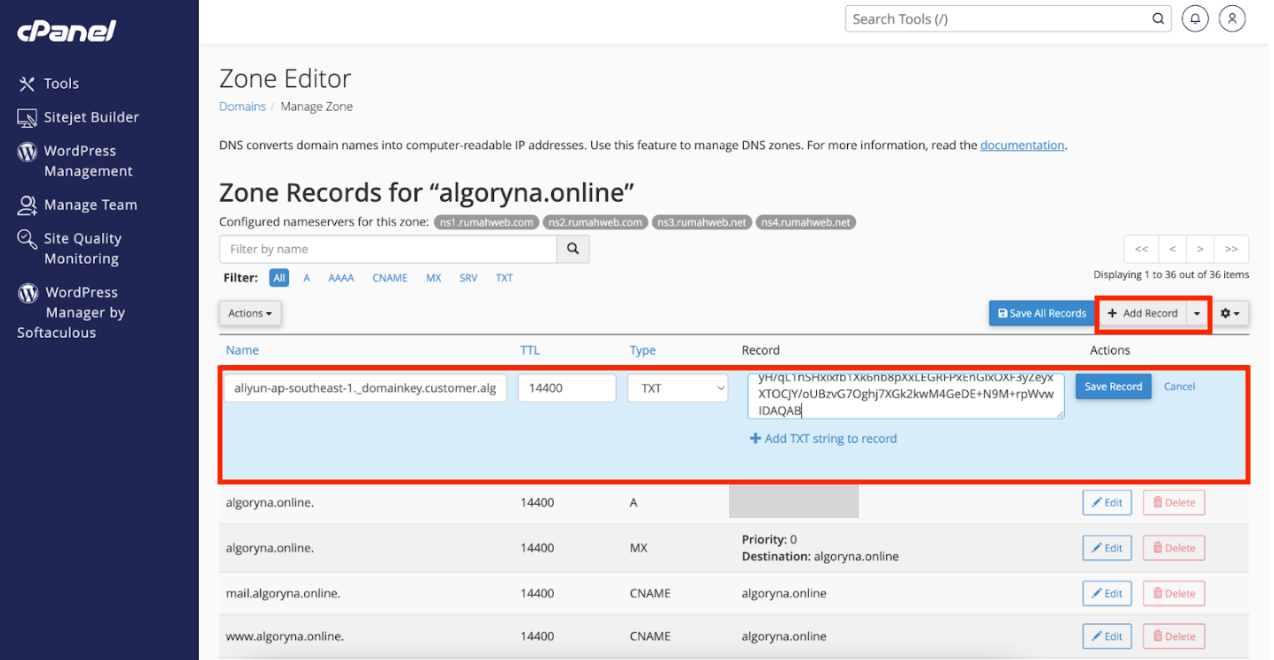
Task: Filter records by CNAME type
Action: coord(389,278)
